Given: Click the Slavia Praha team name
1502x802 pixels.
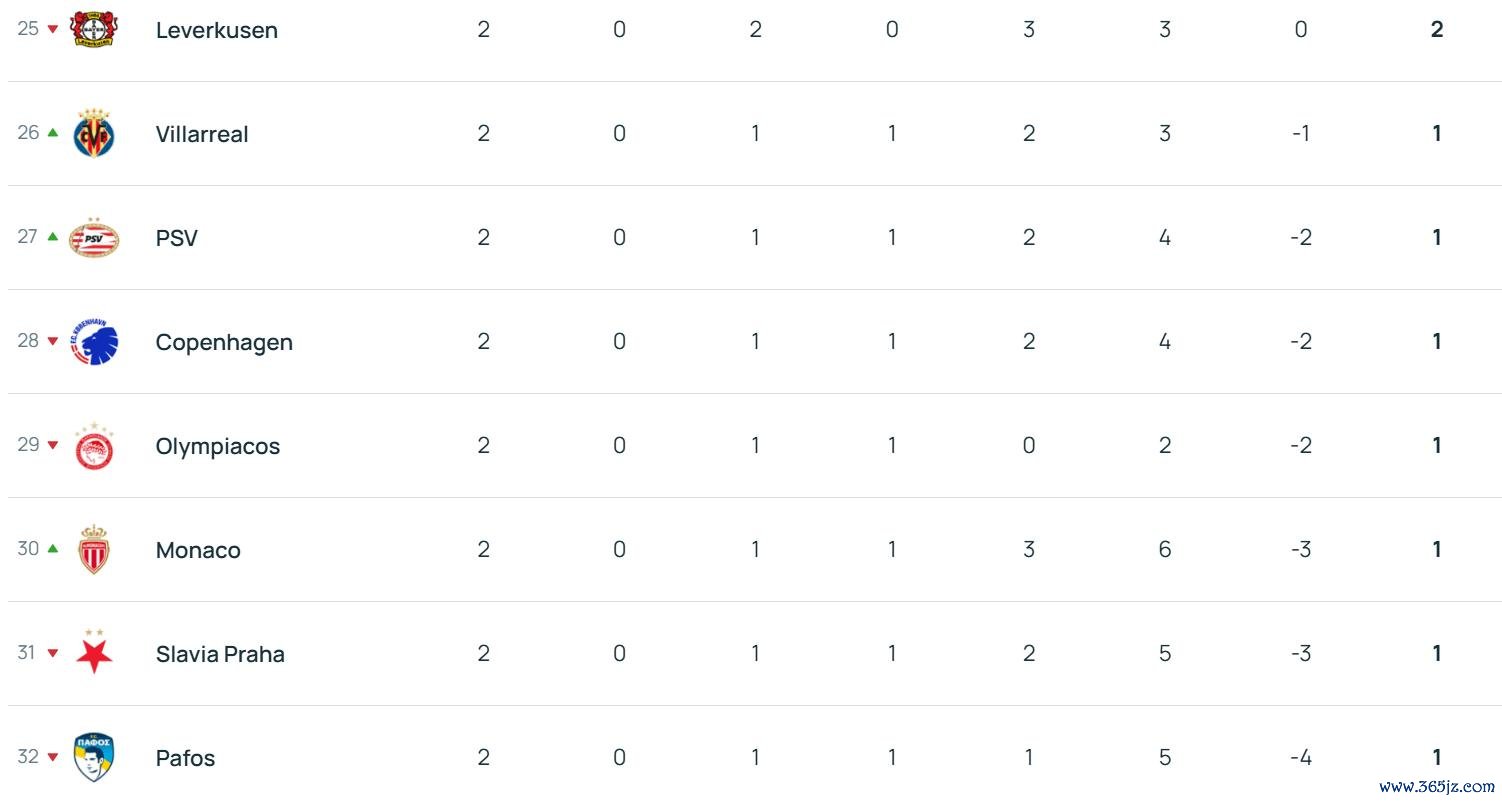Looking at the screenshot, I should (x=220, y=654).
